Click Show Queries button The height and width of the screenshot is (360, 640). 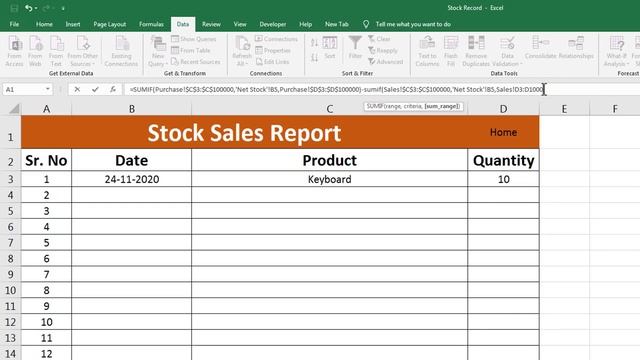[x=193, y=39]
